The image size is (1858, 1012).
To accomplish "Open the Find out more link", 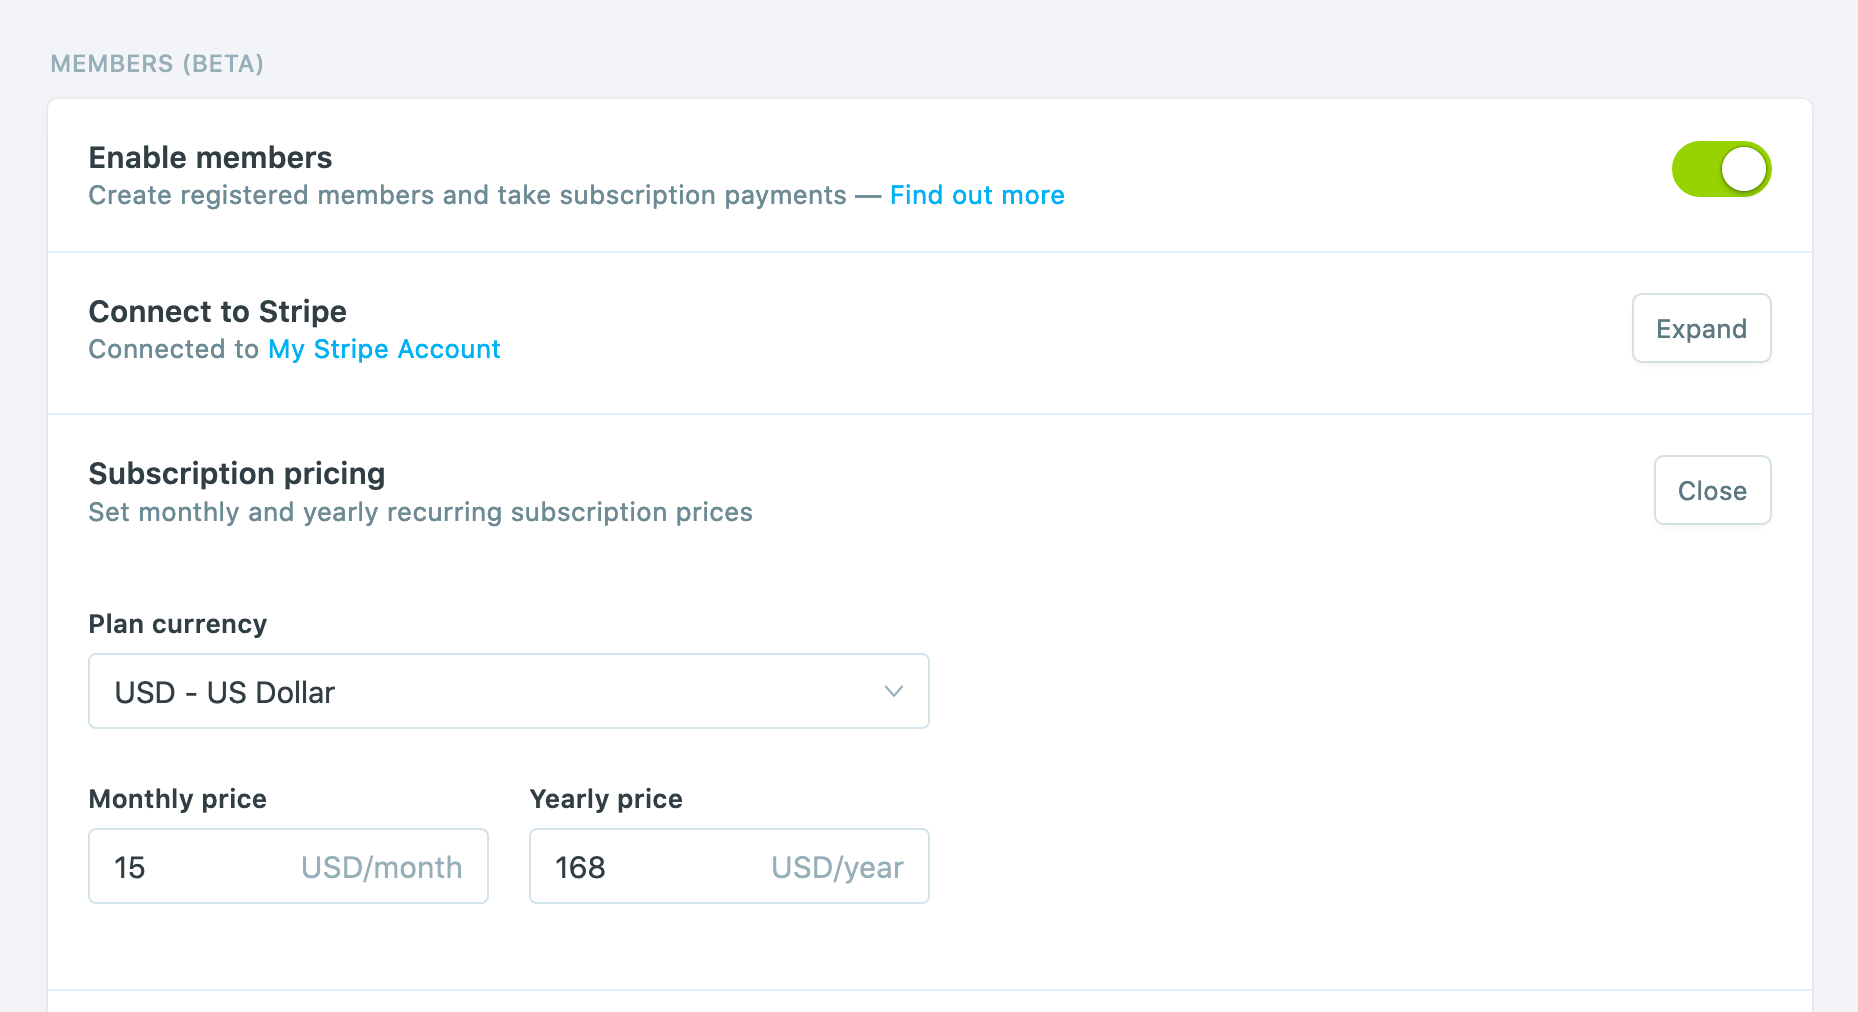I will coord(976,195).
